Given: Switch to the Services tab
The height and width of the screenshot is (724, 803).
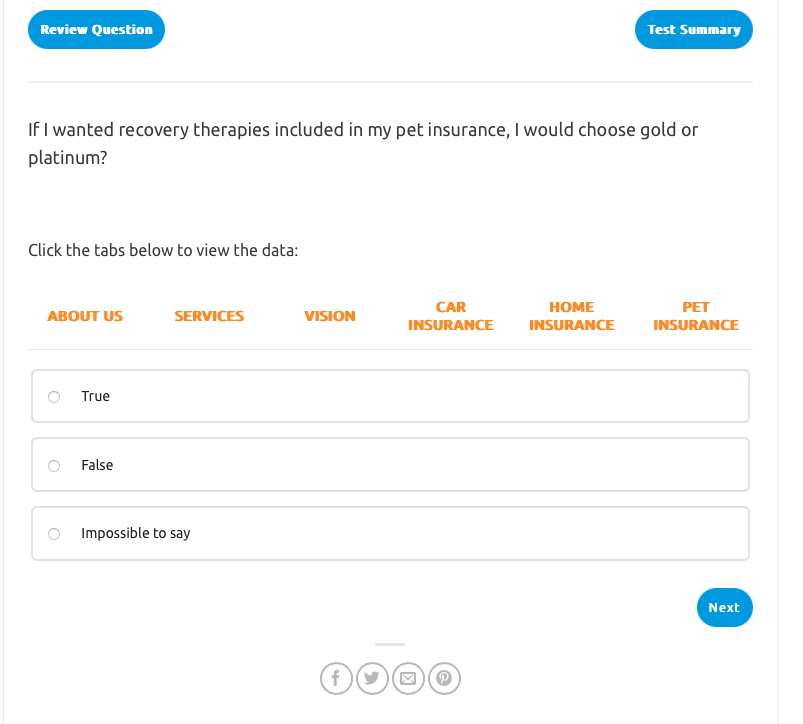Looking at the screenshot, I should point(209,316).
